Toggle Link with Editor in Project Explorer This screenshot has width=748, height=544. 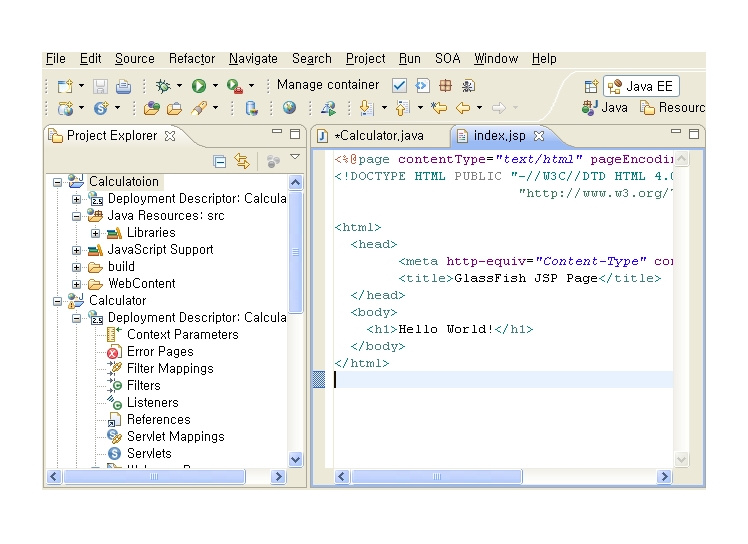click(x=241, y=161)
